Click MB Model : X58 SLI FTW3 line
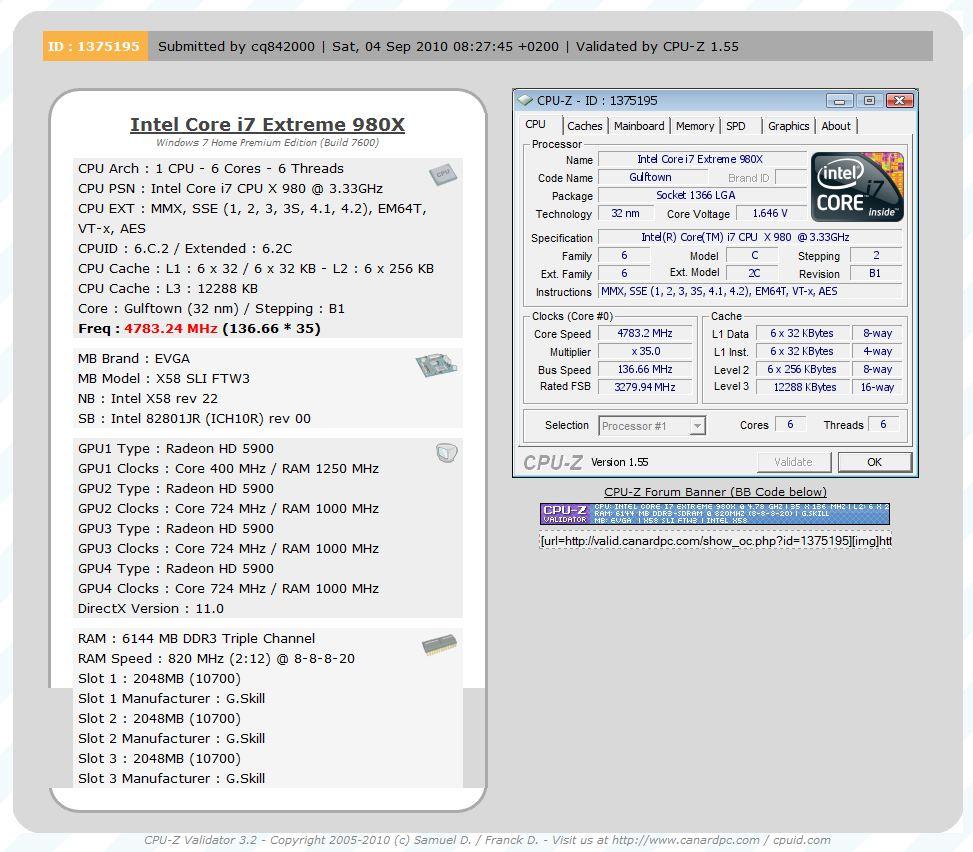 164,379
